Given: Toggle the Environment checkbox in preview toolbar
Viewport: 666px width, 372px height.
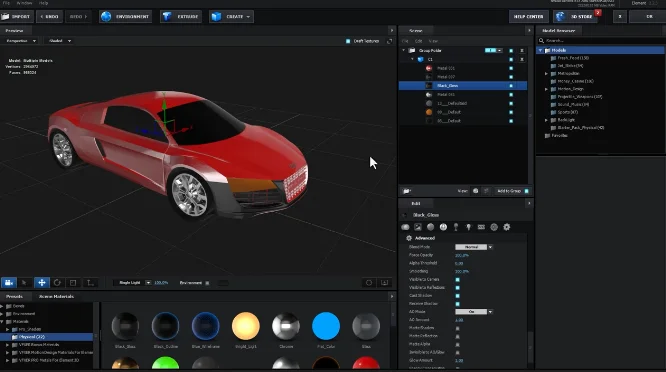Looking at the screenshot, I should 207,283.
